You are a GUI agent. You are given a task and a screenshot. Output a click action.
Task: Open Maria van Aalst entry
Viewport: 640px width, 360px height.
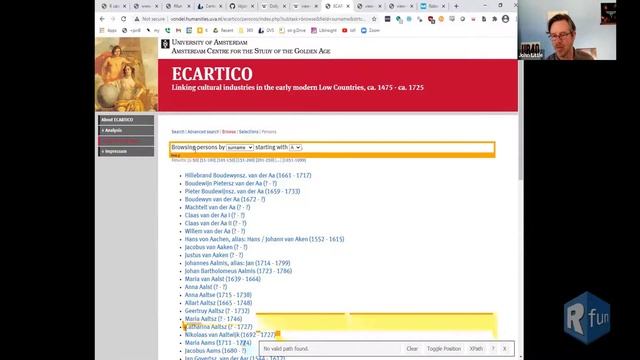point(222,279)
